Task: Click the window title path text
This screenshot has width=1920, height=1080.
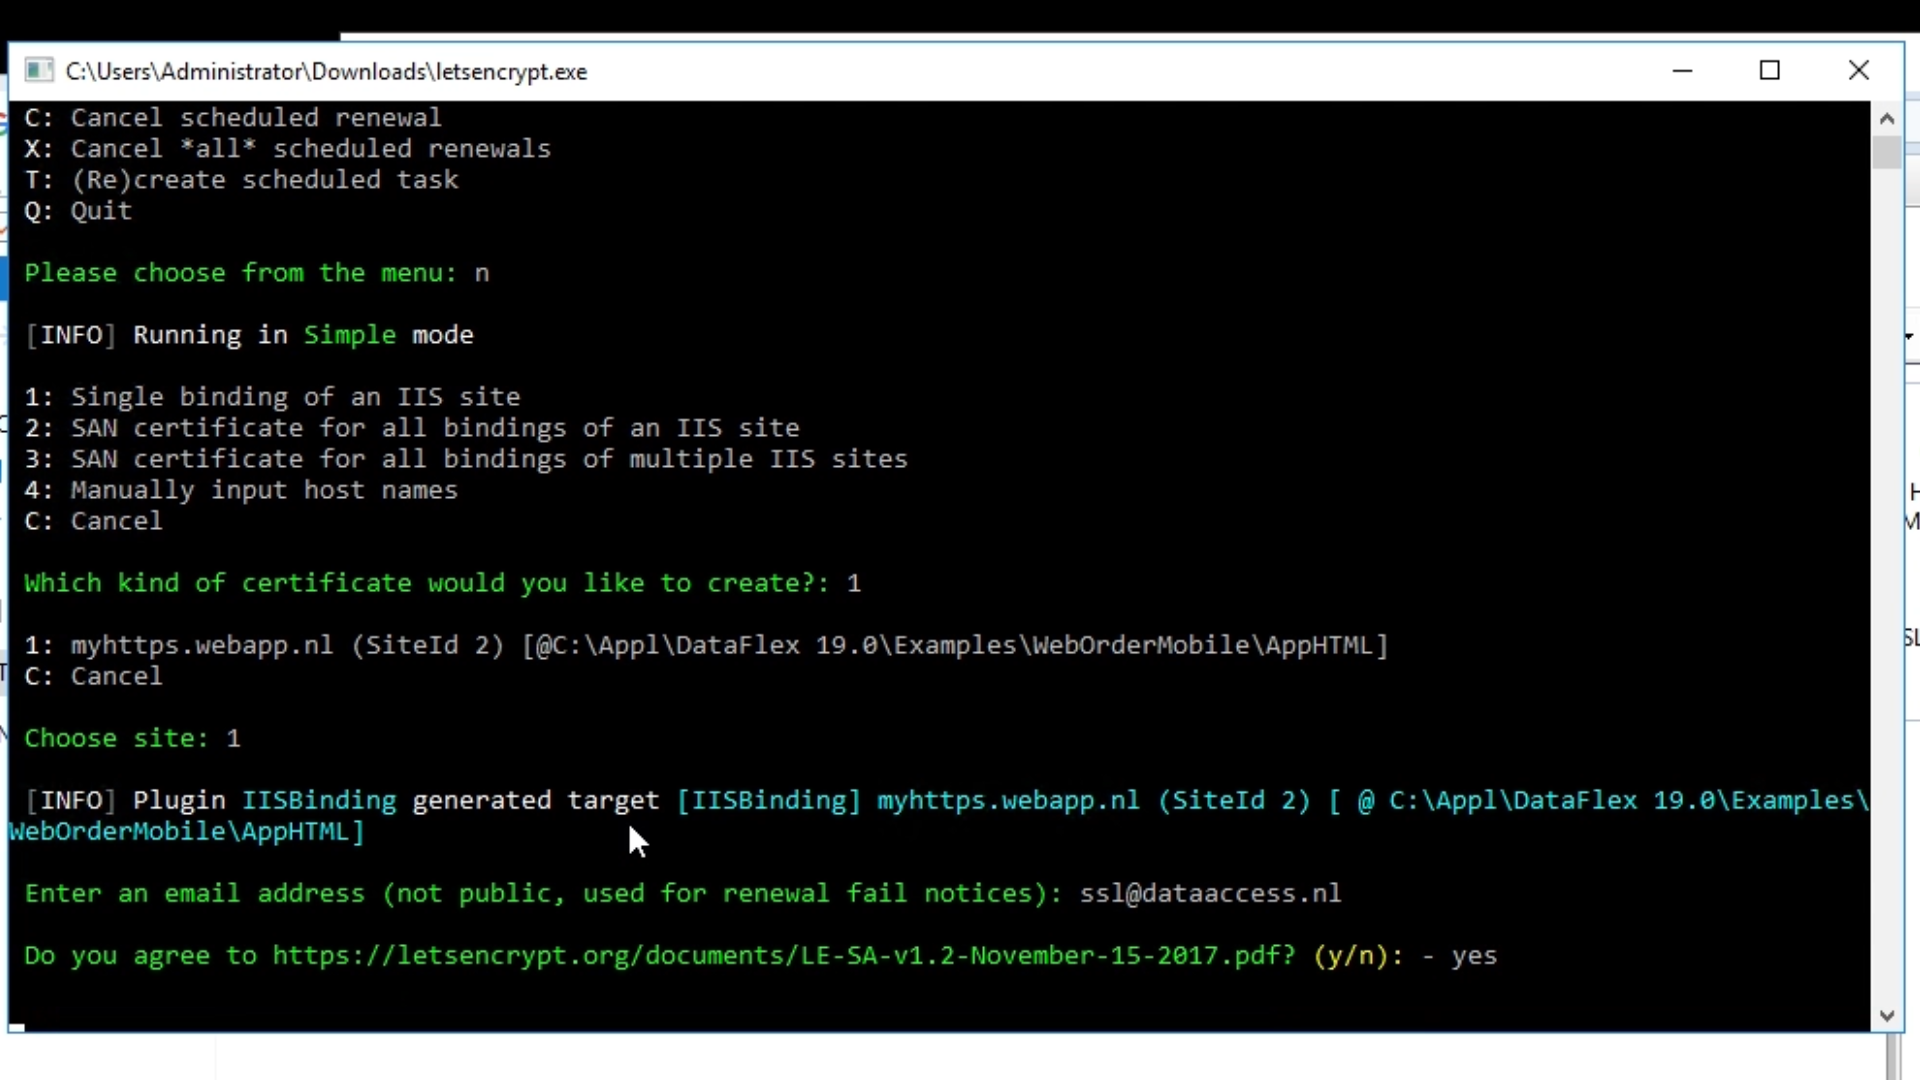Action: pyautogui.click(x=326, y=72)
